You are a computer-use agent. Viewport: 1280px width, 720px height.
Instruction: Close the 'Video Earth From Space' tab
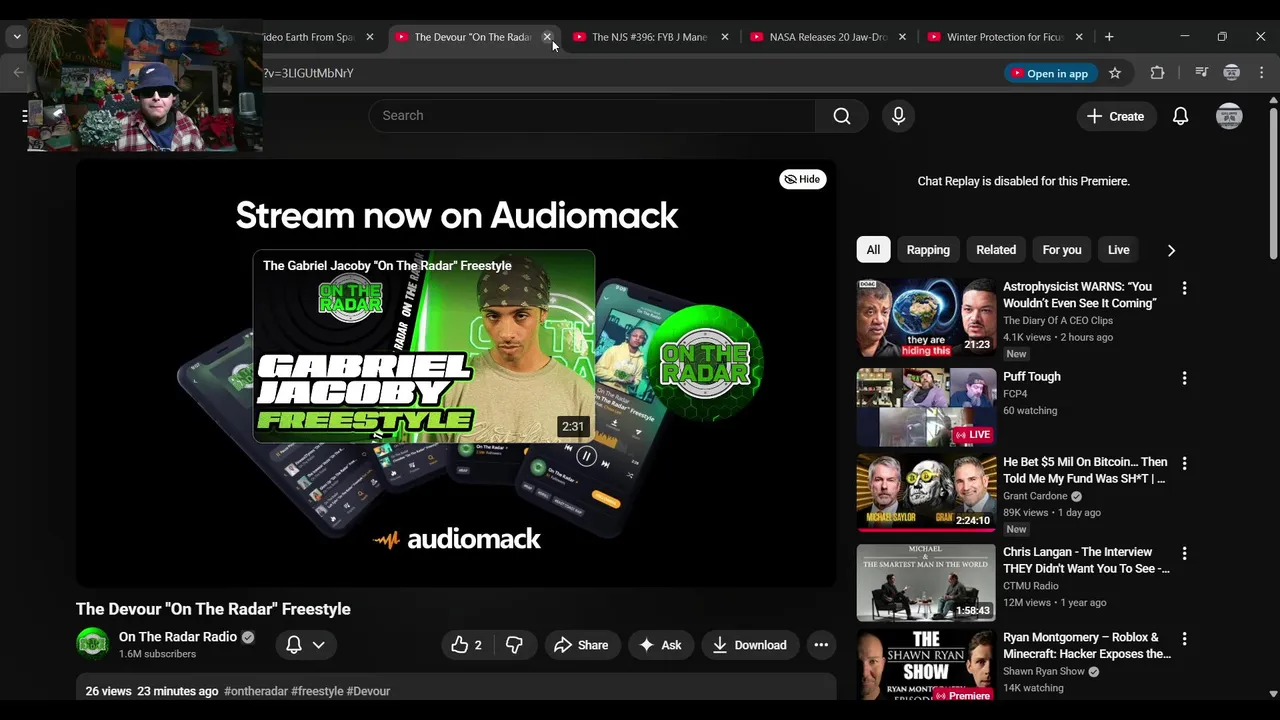(369, 37)
